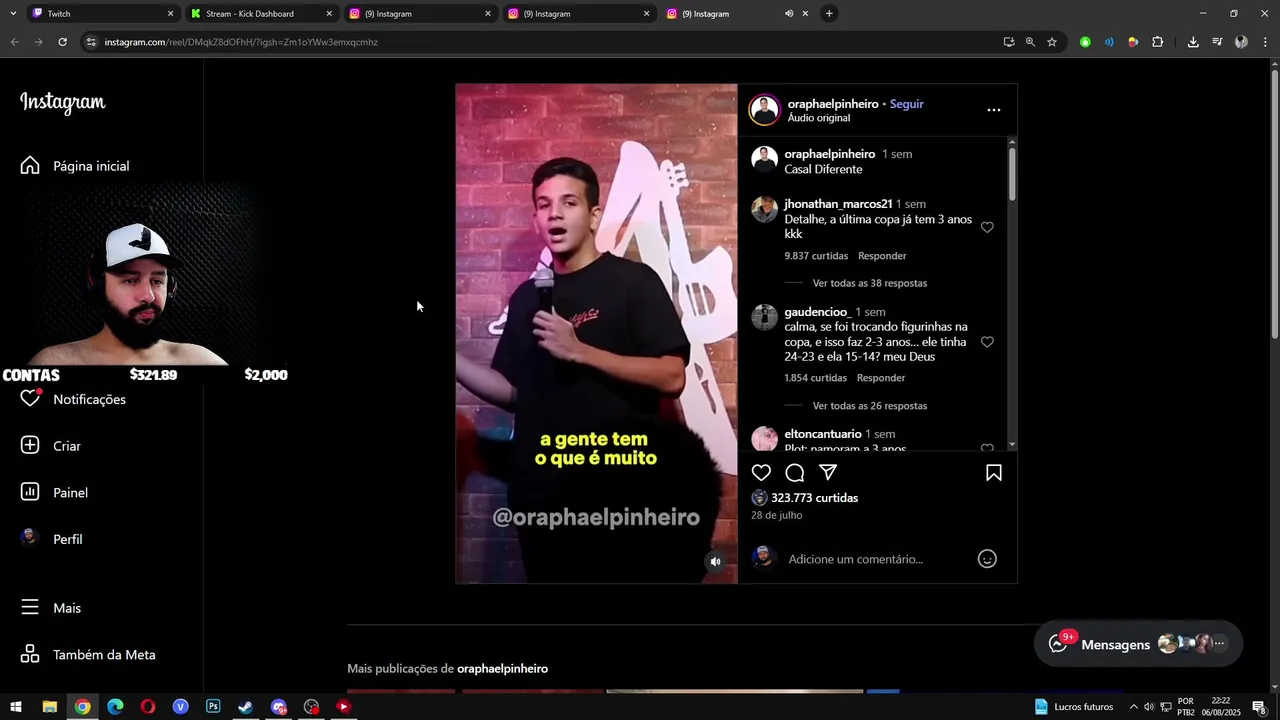
Task: Open the tab search dropdown arrow
Action: pyautogui.click(x=12, y=14)
